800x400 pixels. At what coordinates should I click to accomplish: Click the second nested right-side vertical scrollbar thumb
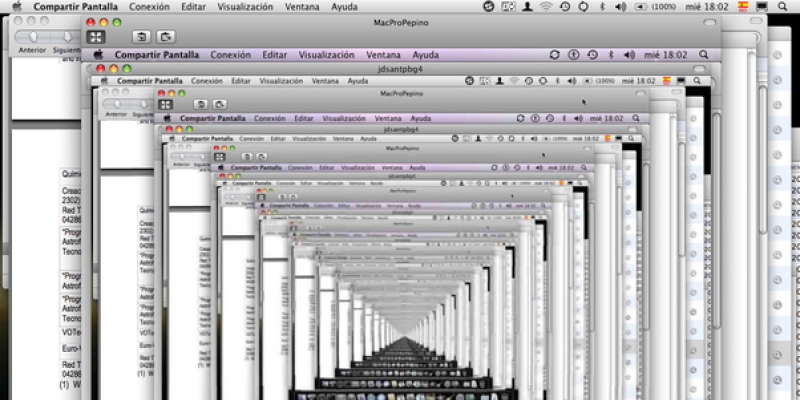coord(717,220)
